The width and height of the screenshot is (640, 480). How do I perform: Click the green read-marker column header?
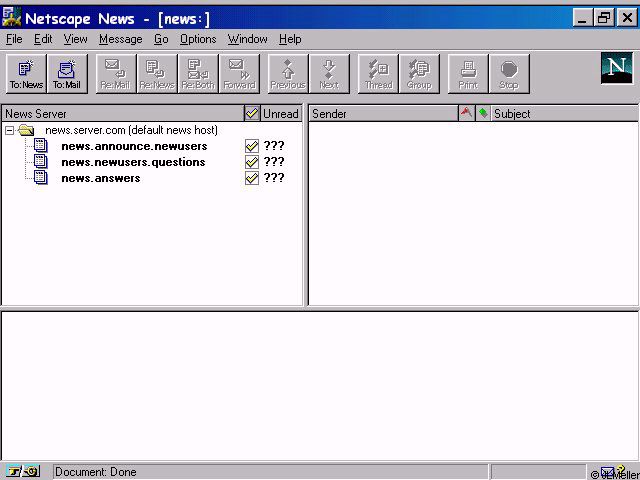(483, 113)
